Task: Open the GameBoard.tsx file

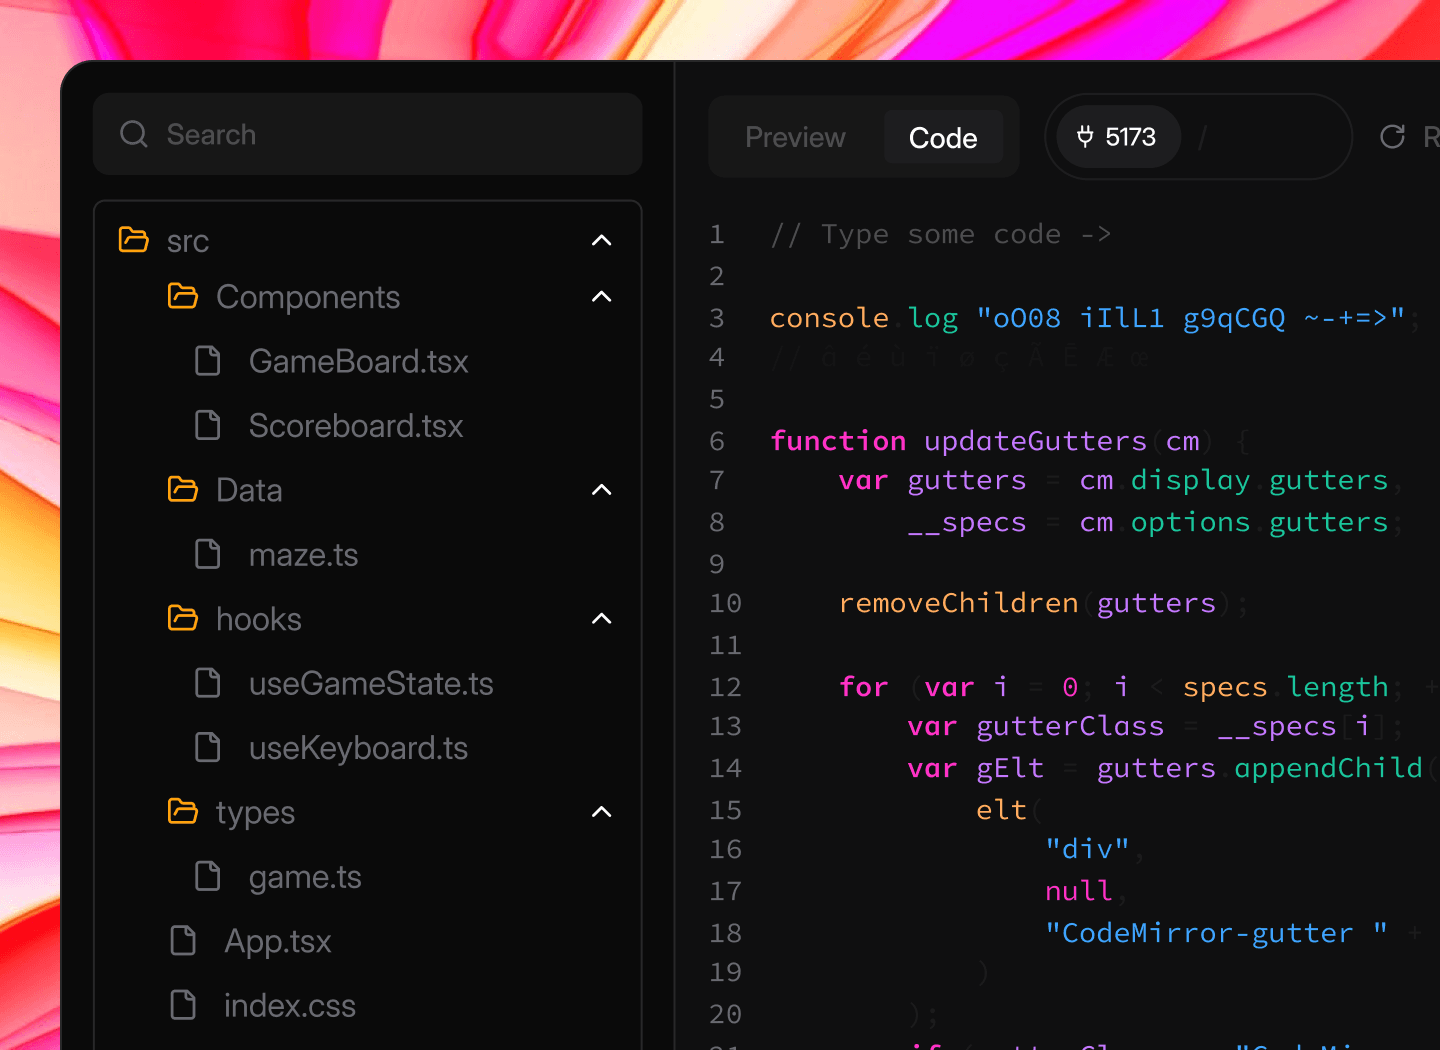Action: click(x=358, y=361)
